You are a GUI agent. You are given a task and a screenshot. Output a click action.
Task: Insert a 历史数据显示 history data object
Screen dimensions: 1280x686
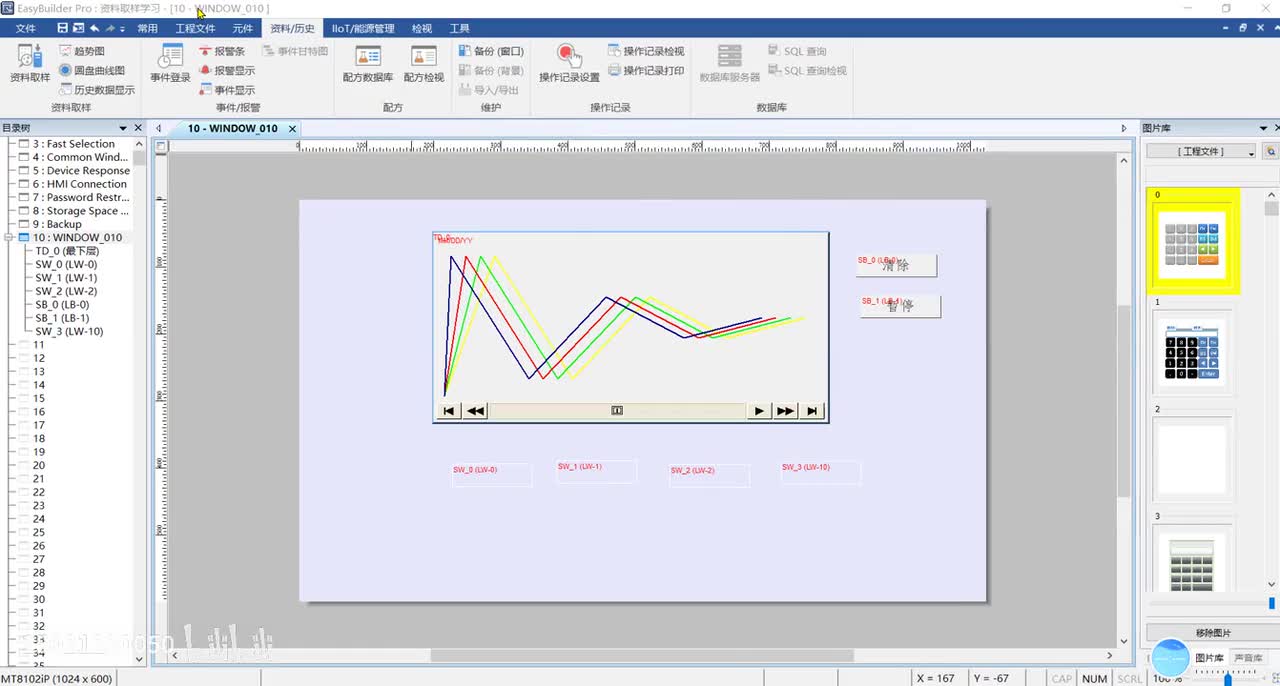tap(96, 90)
